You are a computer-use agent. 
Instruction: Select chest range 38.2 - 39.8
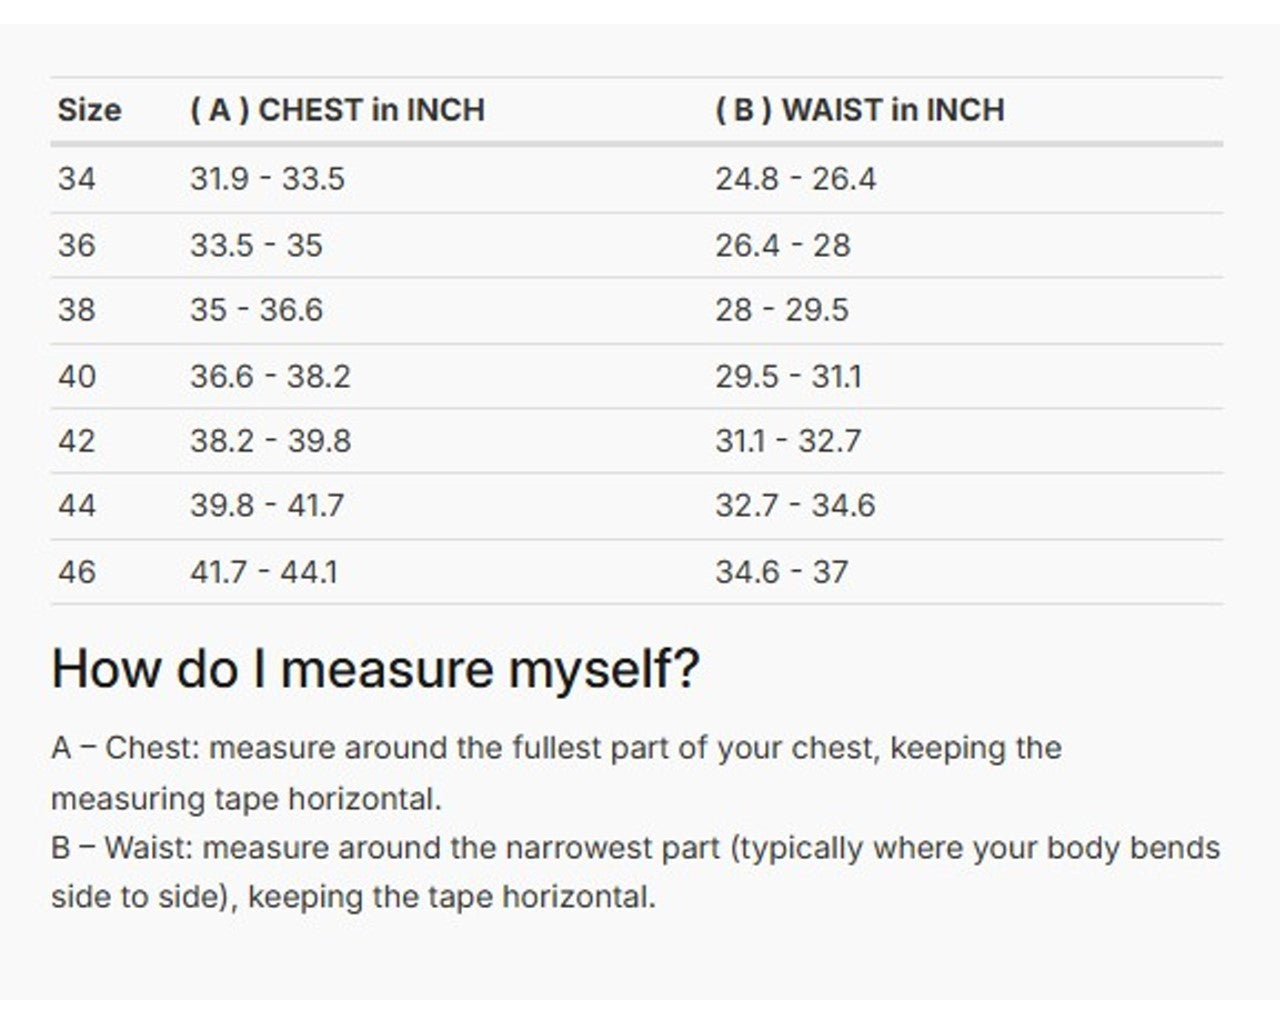[270, 441]
